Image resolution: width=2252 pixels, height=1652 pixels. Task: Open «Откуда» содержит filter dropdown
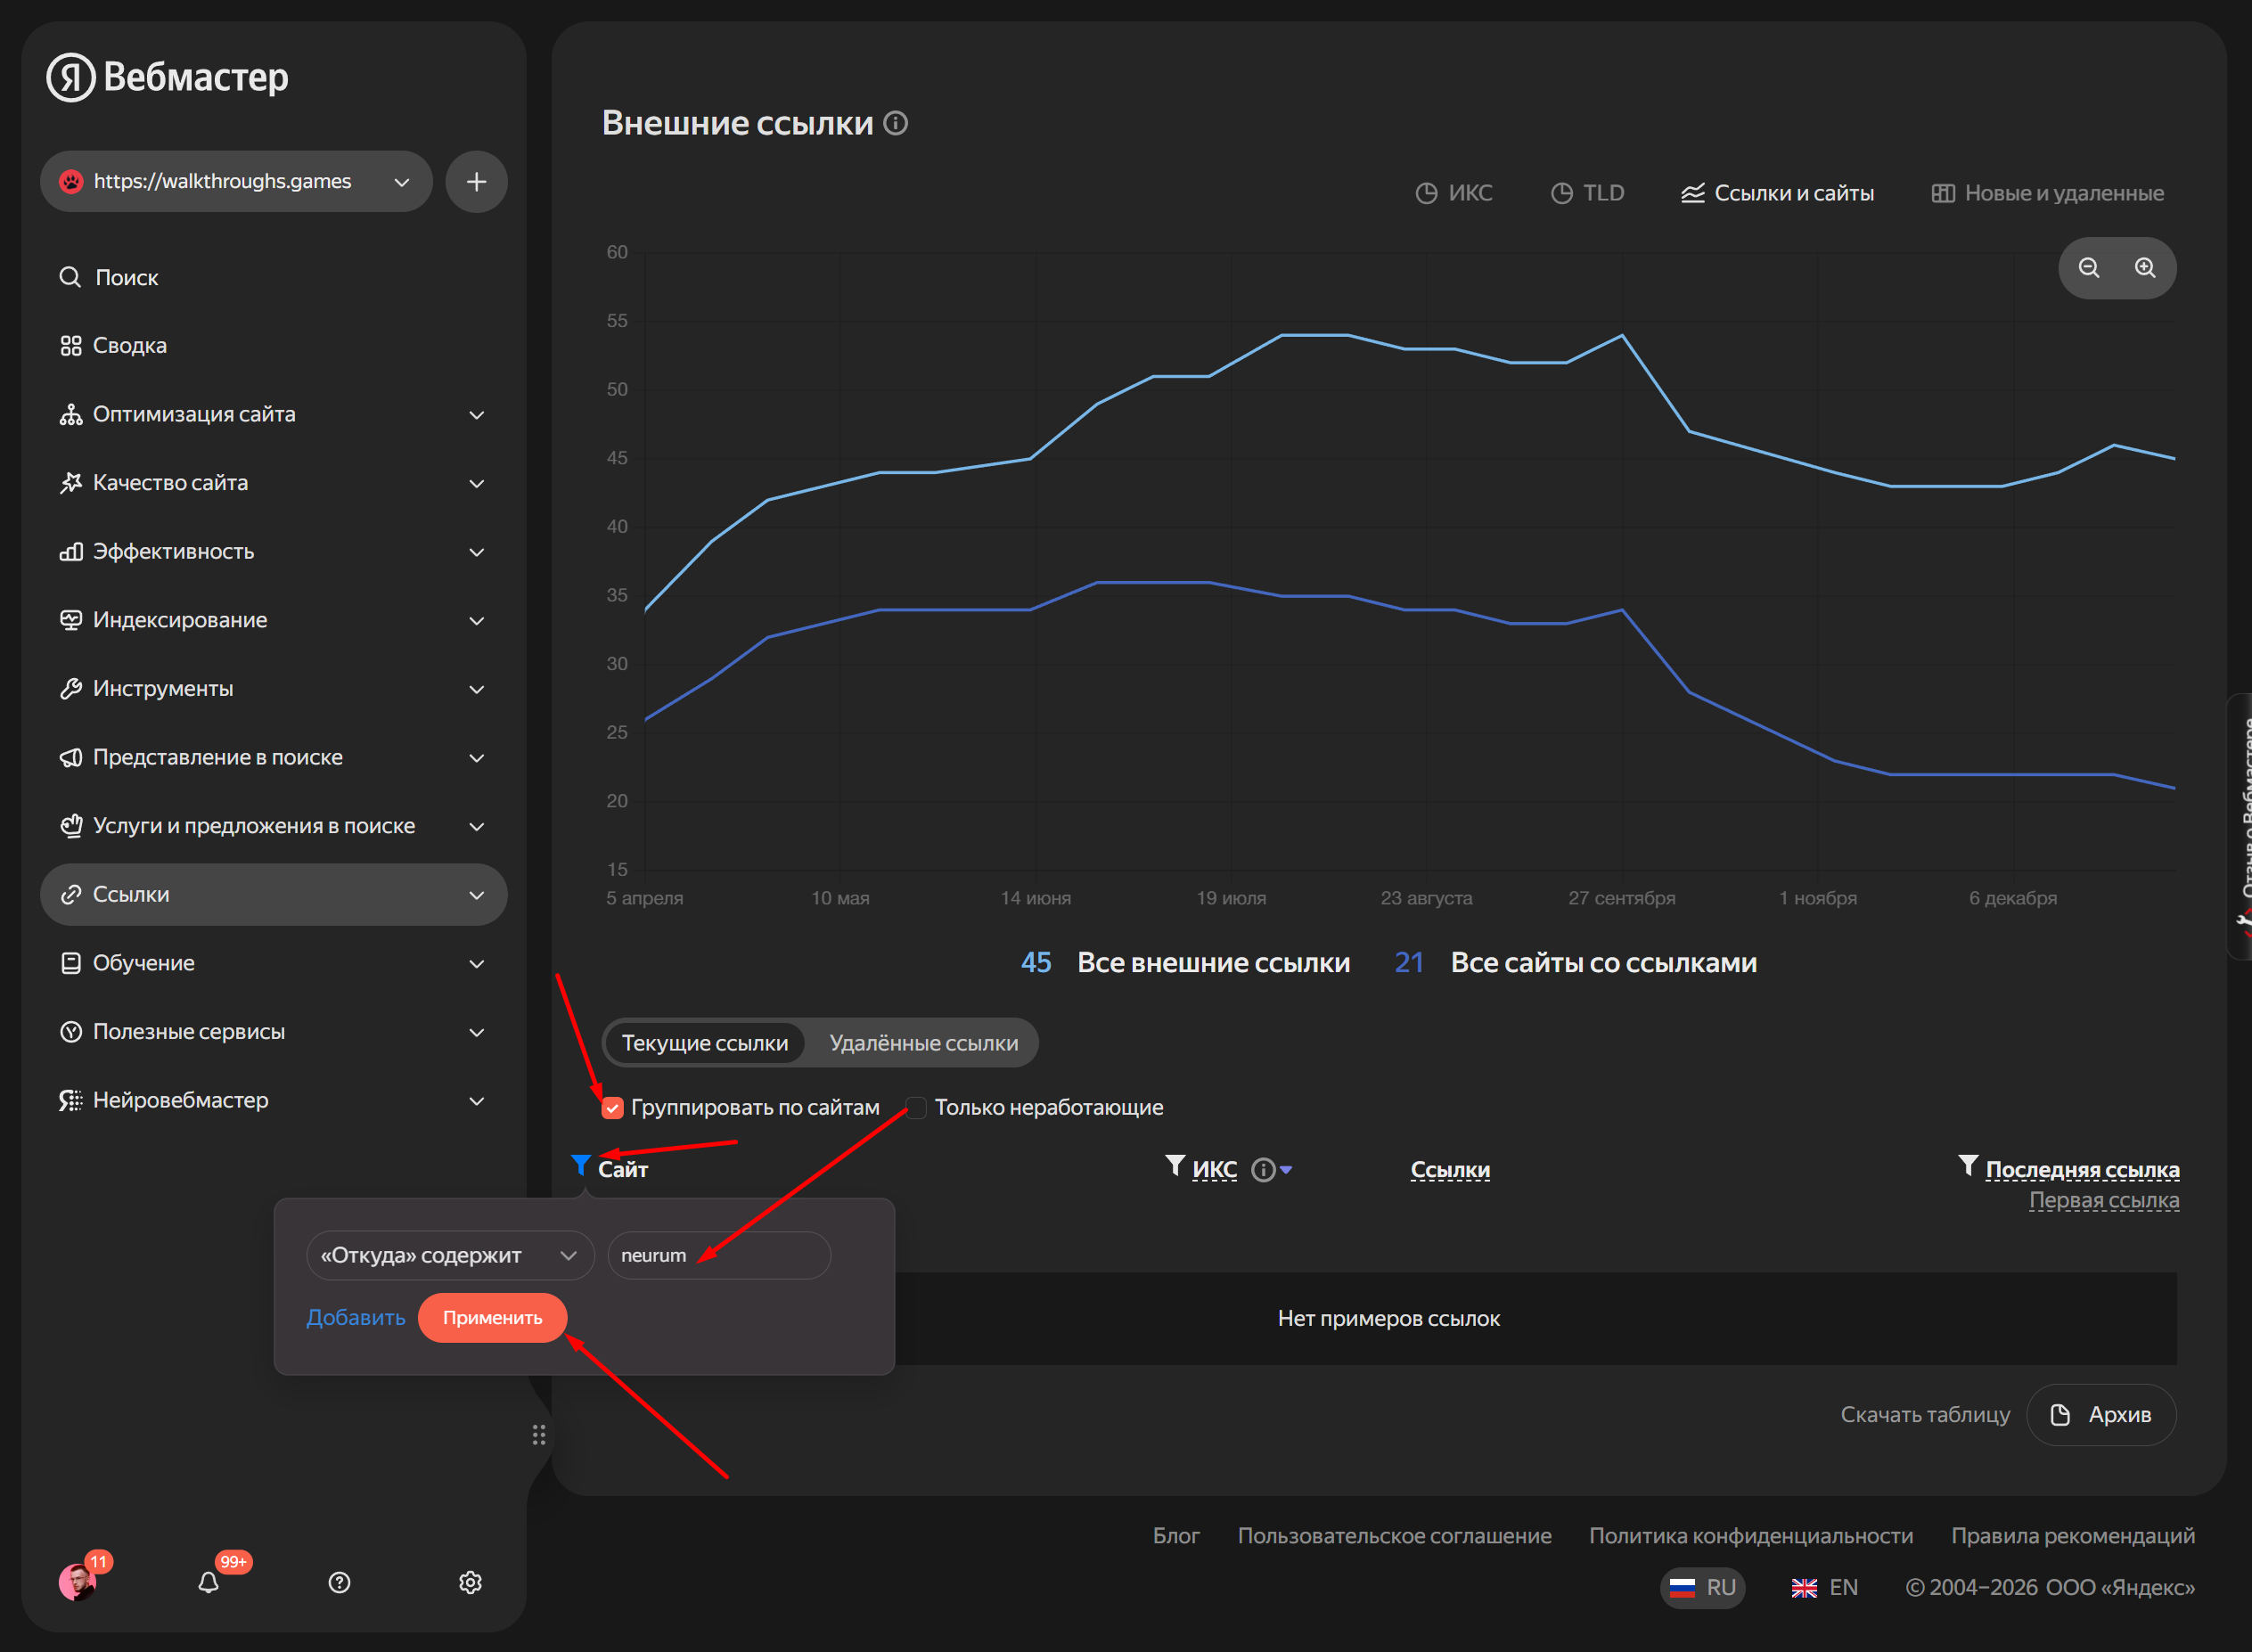coord(449,1255)
